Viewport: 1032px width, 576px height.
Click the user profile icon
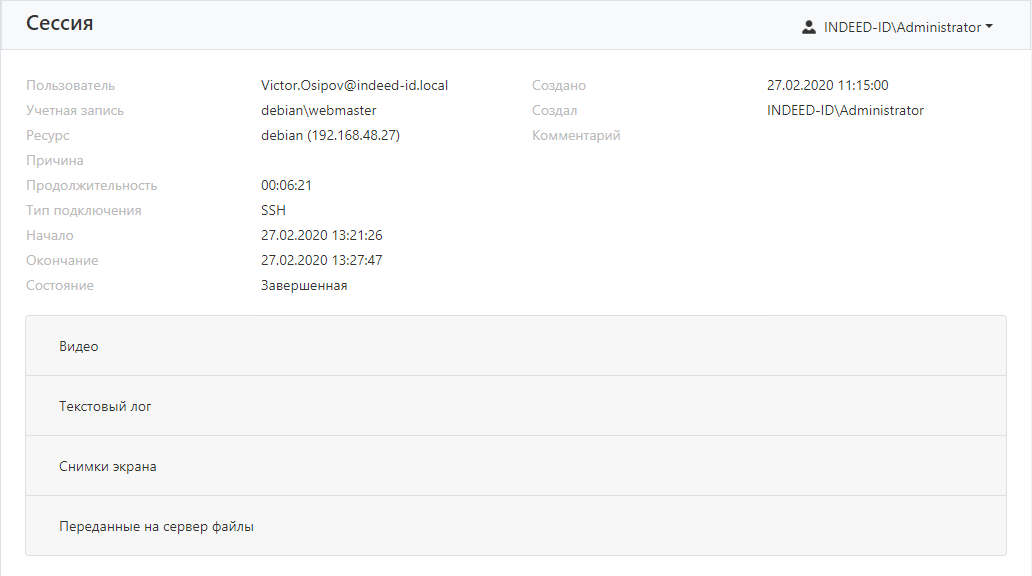[x=809, y=27]
